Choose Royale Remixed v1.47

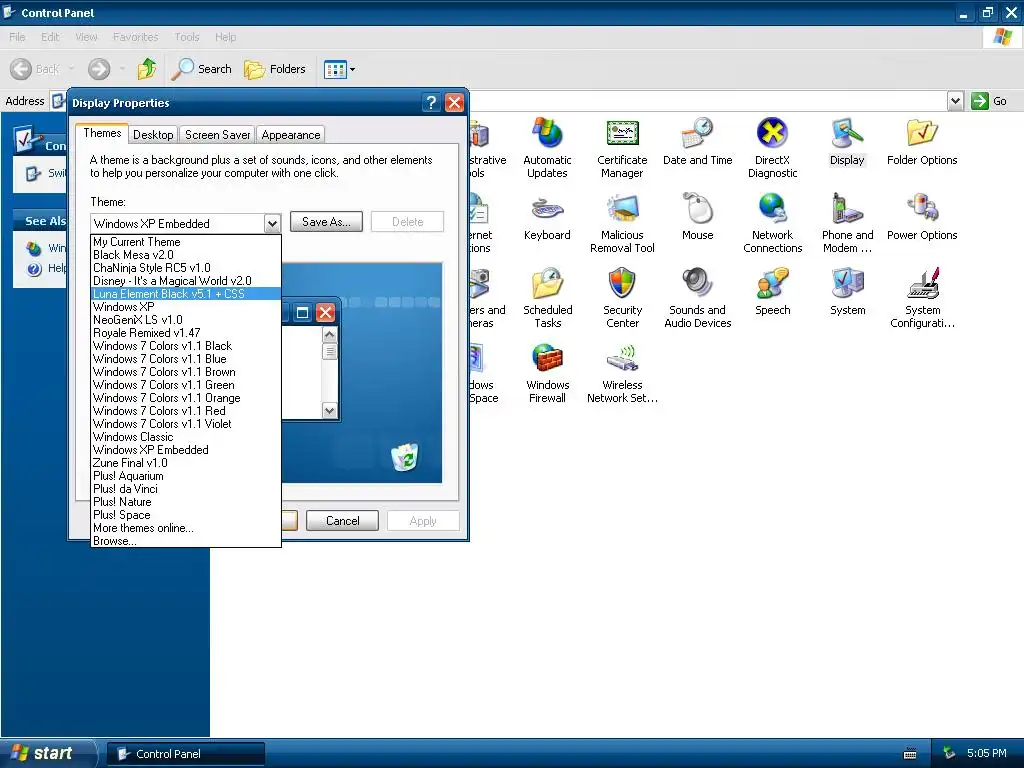[x=185, y=333]
